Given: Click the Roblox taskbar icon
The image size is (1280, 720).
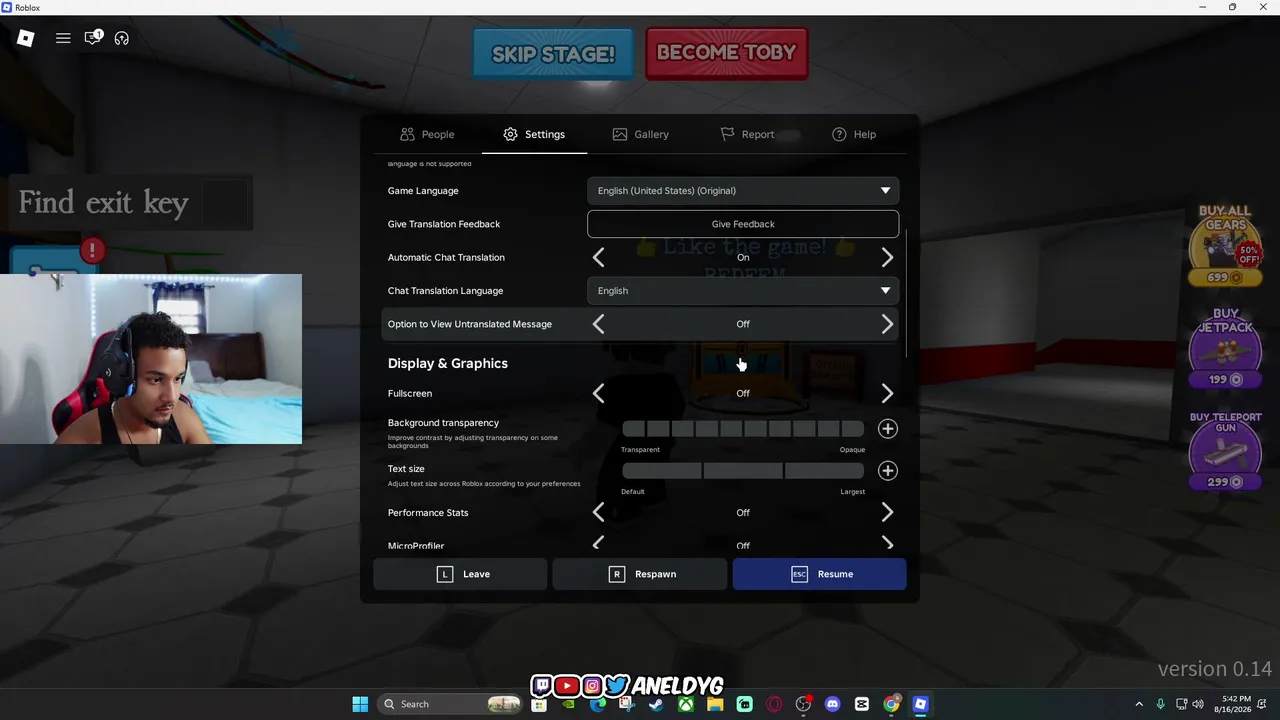Looking at the screenshot, I should (x=921, y=704).
